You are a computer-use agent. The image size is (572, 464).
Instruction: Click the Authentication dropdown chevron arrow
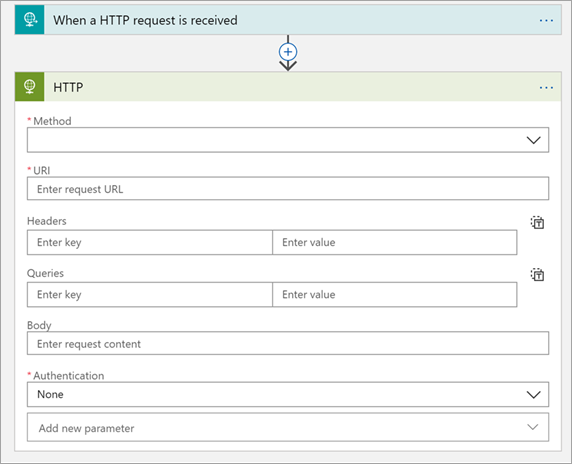pyautogui.click(x=533, y=395)
